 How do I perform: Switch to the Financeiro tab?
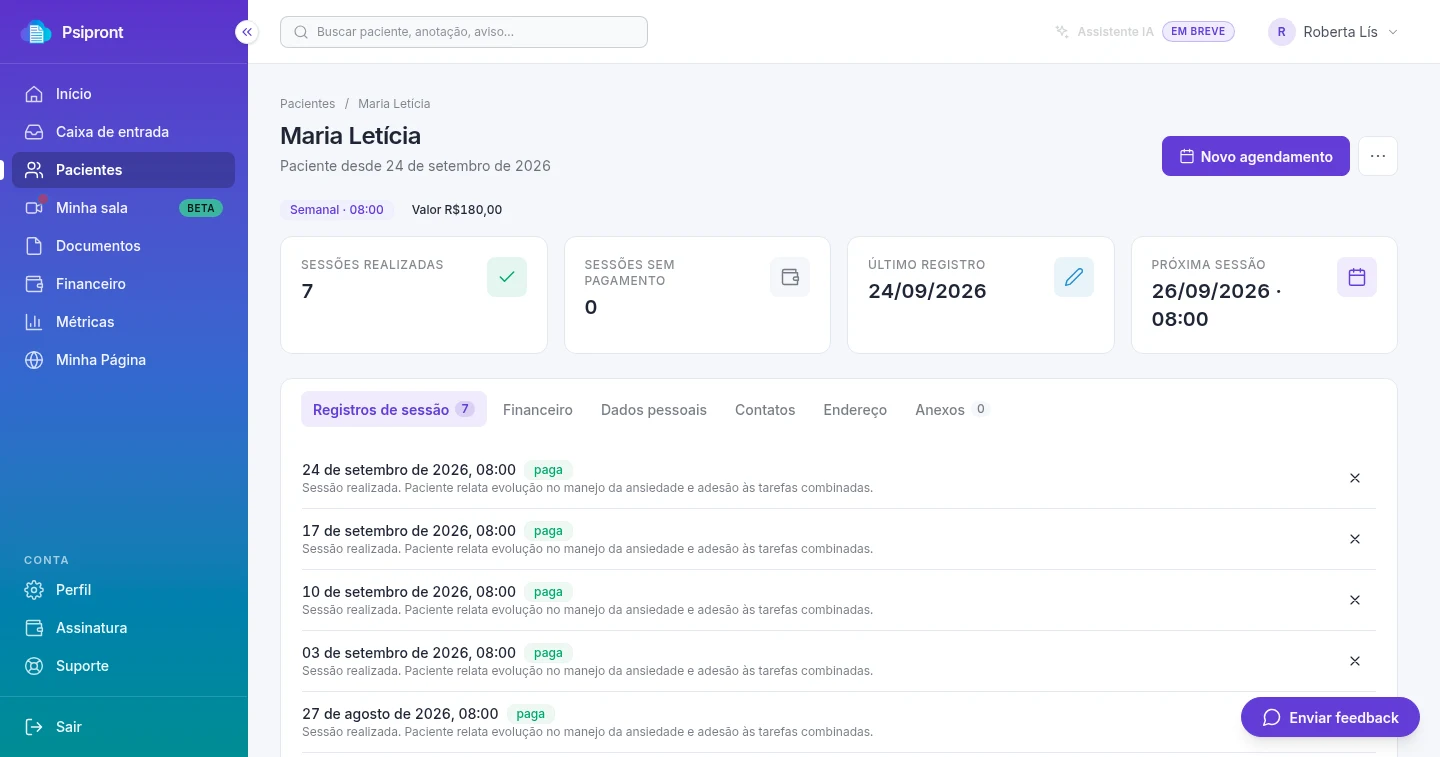(x=538, y=410)
